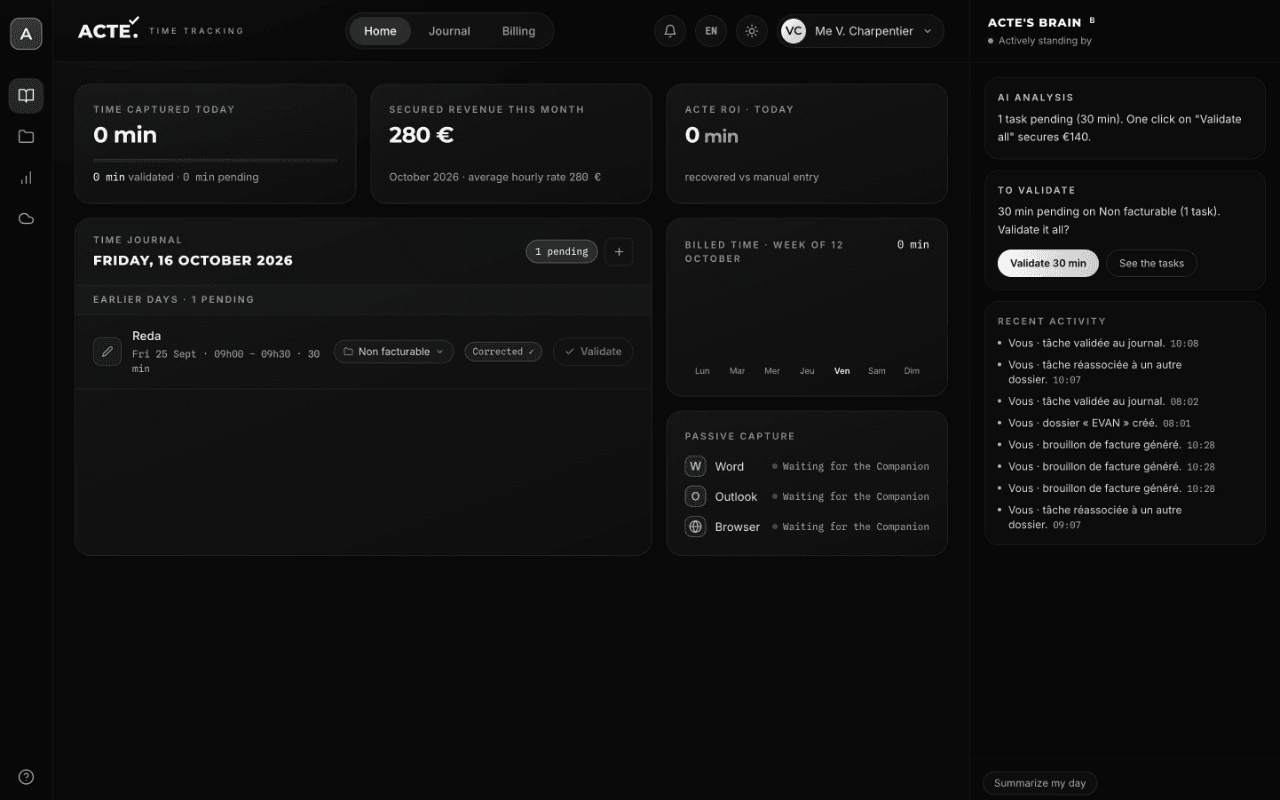
Task: Open the Non facturable folder dropdown
Action: coord(393,352)
